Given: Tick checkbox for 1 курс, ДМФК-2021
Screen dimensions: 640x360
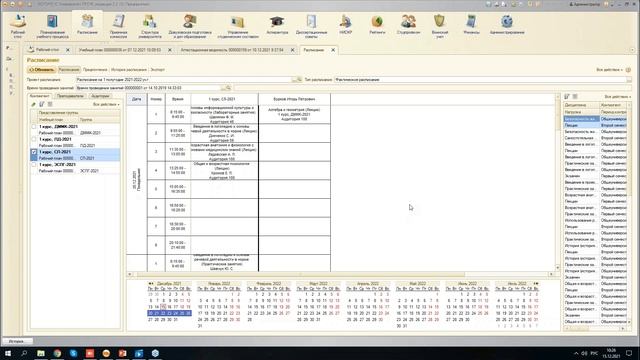Looking at the screenshot, I should tap(34, 127).
